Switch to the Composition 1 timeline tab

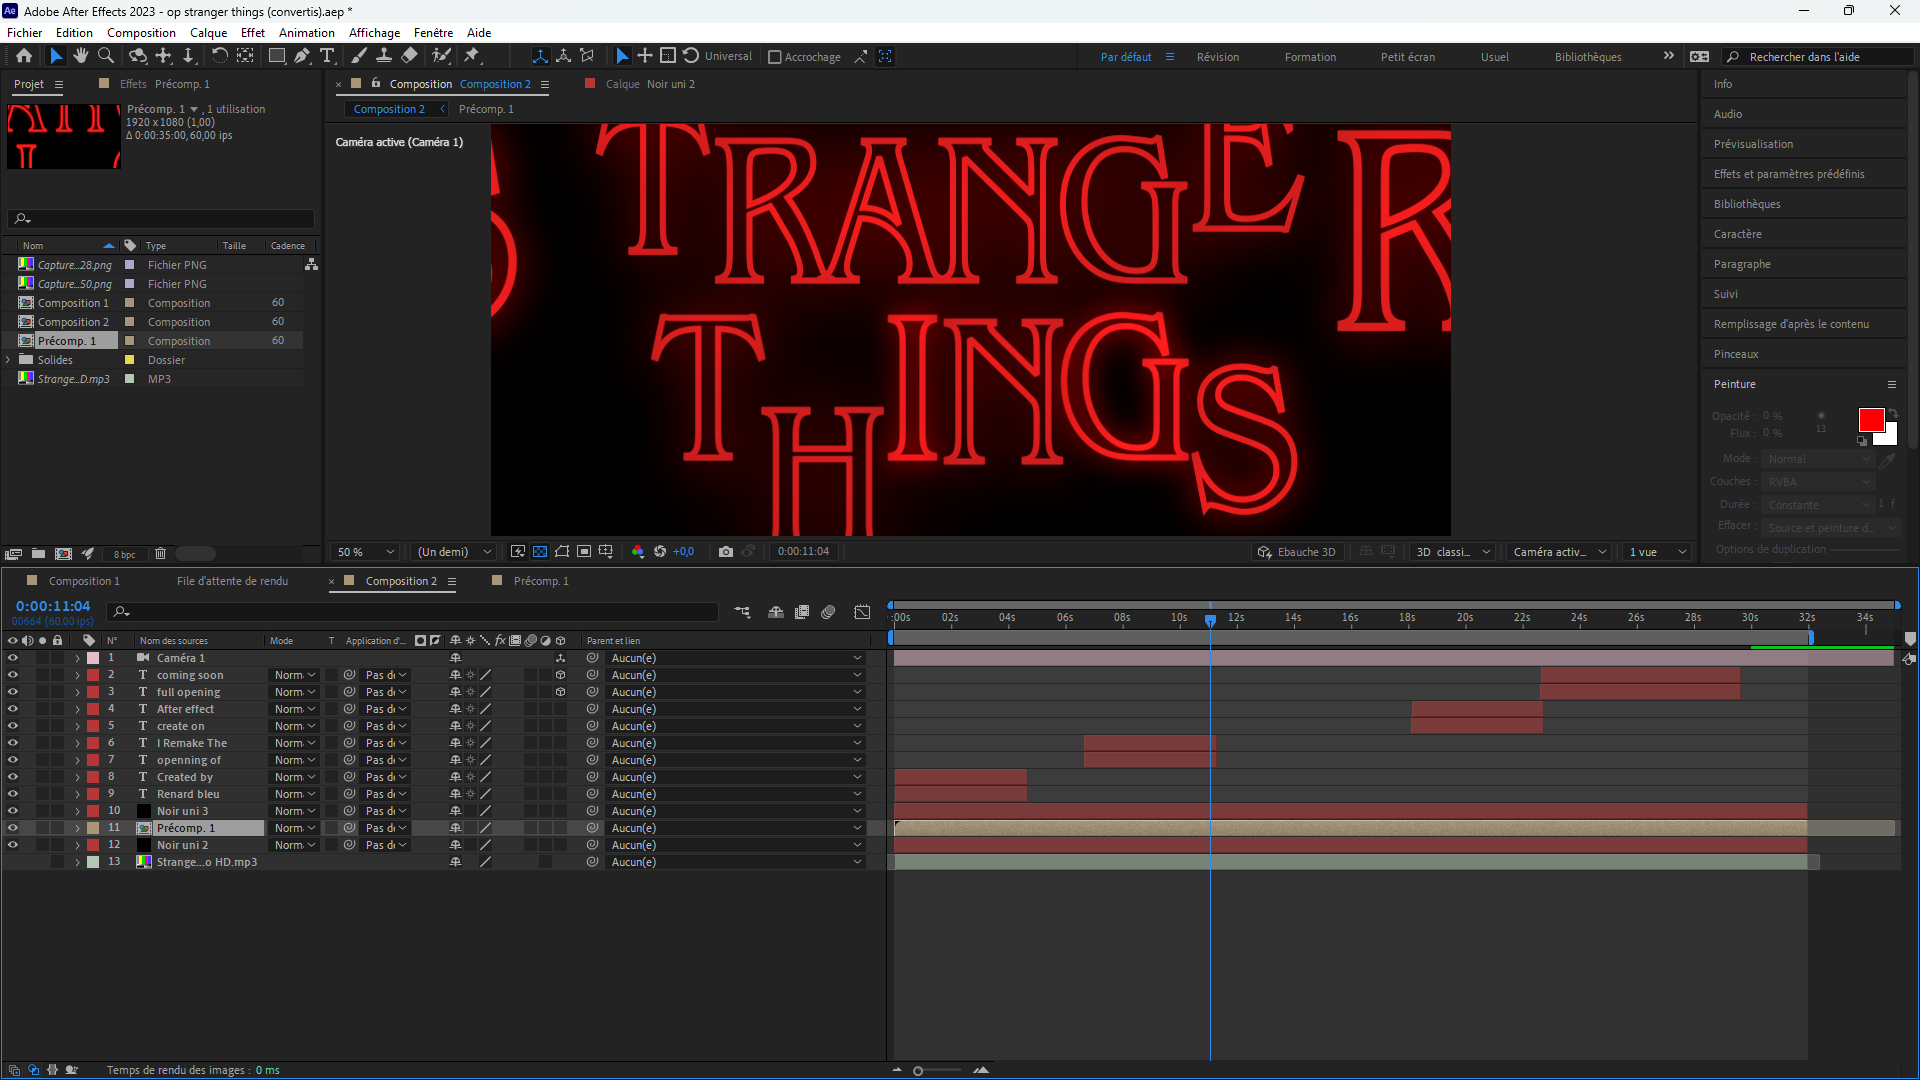pyautogui.click(x=84, y=581)
